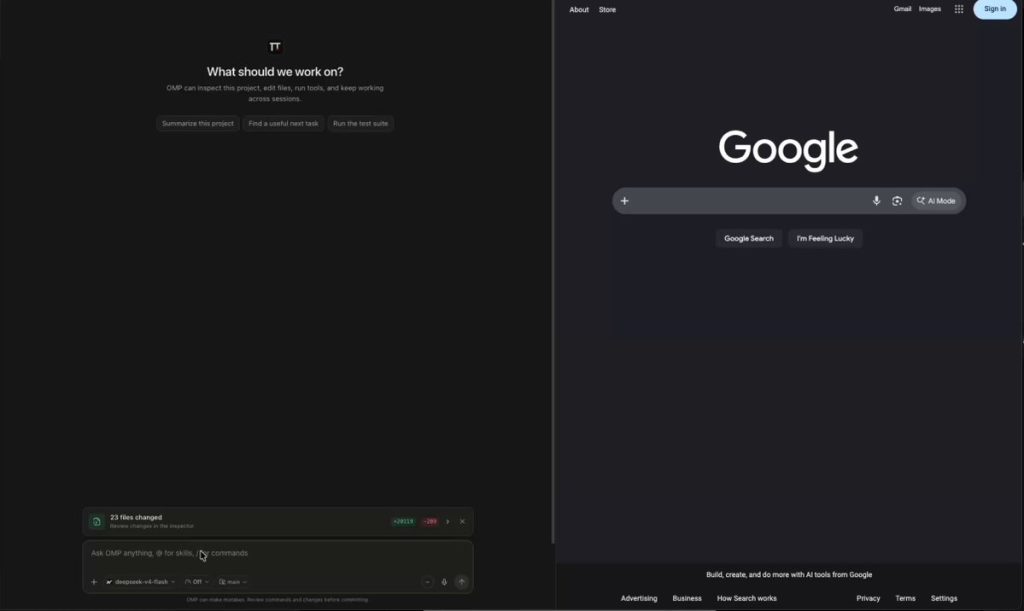Start Google voice search microphone
Viewport: 1024px width, 611px height.
[x=876, y=201]
